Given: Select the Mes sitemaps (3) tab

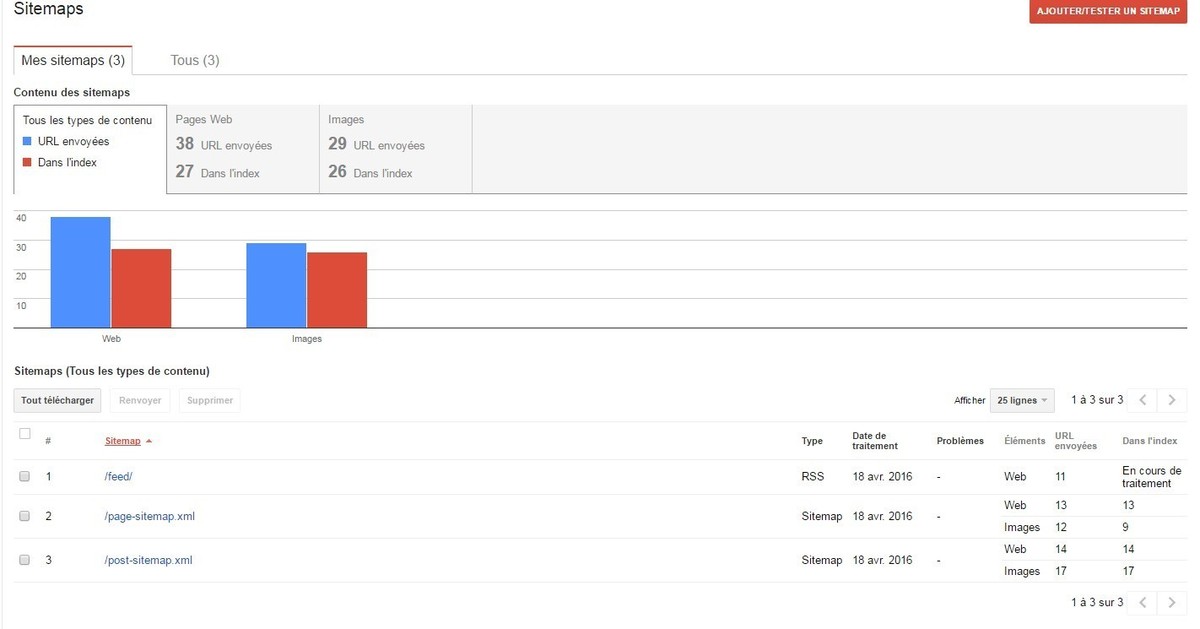Looking at the screenshot, I should (x=73, y=60).
